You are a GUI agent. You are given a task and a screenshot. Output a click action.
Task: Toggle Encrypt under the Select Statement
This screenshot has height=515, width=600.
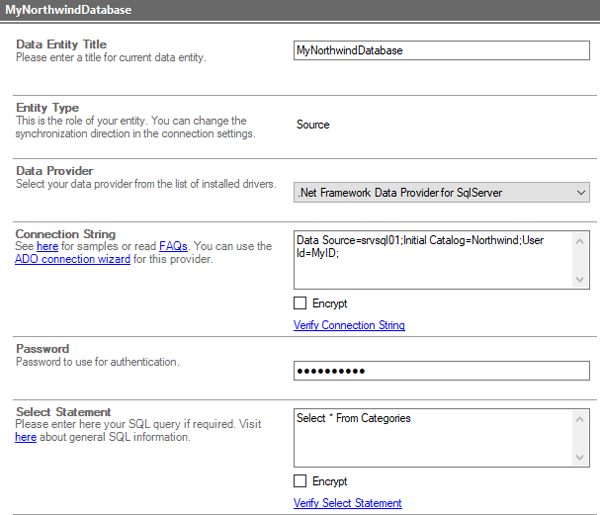point(301,481)
